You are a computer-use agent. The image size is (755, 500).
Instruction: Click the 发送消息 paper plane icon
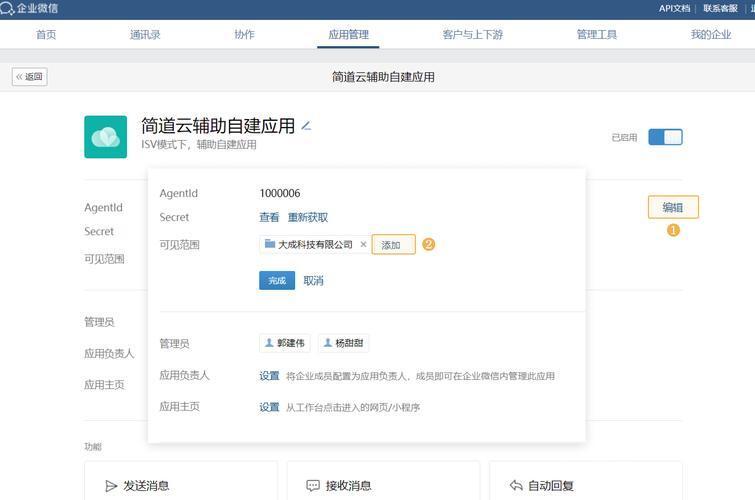click(111, 486)
